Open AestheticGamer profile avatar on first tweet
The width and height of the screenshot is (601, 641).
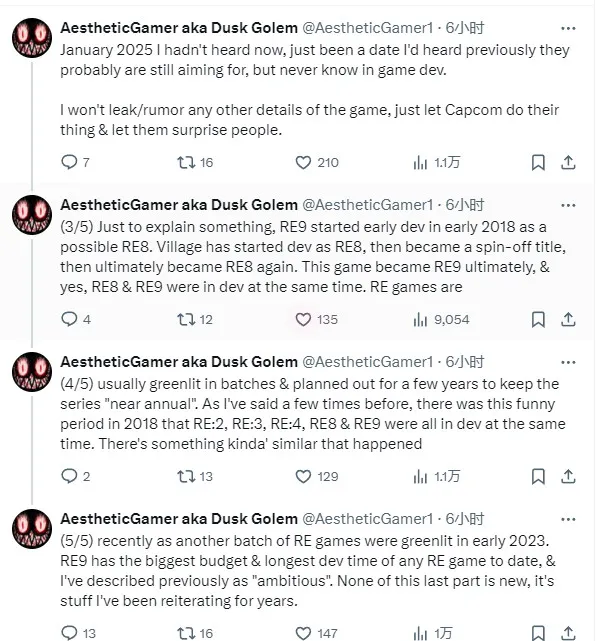pos(32,39)
